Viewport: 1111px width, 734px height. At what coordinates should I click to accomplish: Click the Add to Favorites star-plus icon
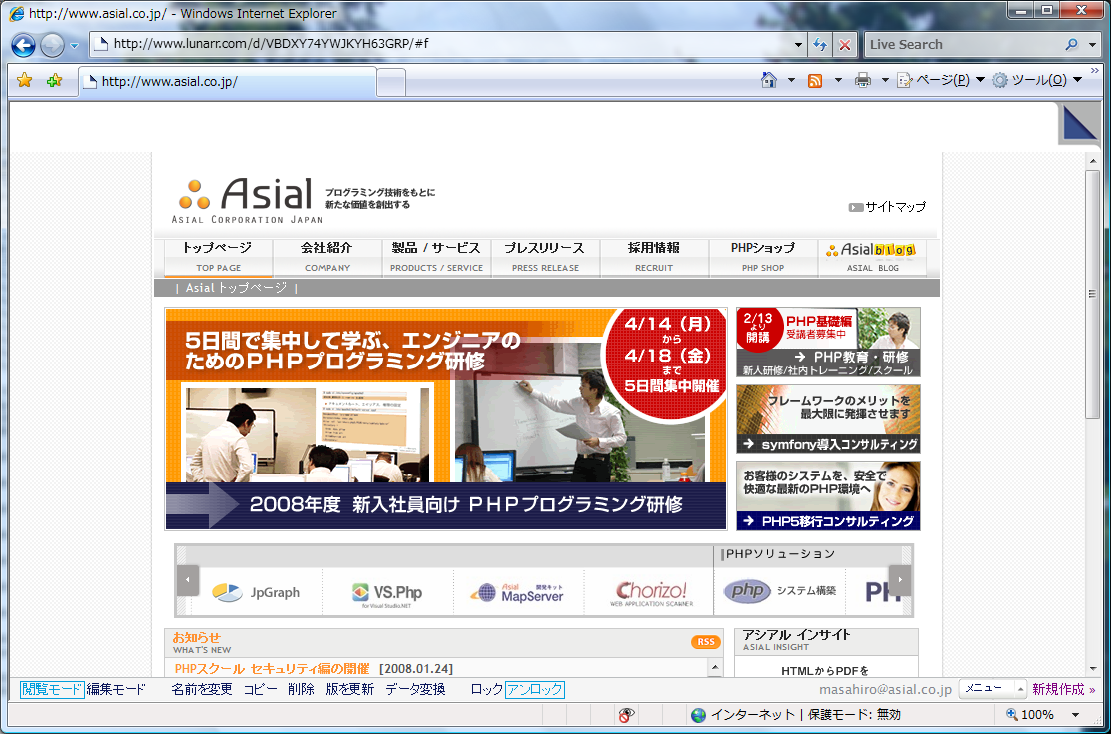[54, 81]
